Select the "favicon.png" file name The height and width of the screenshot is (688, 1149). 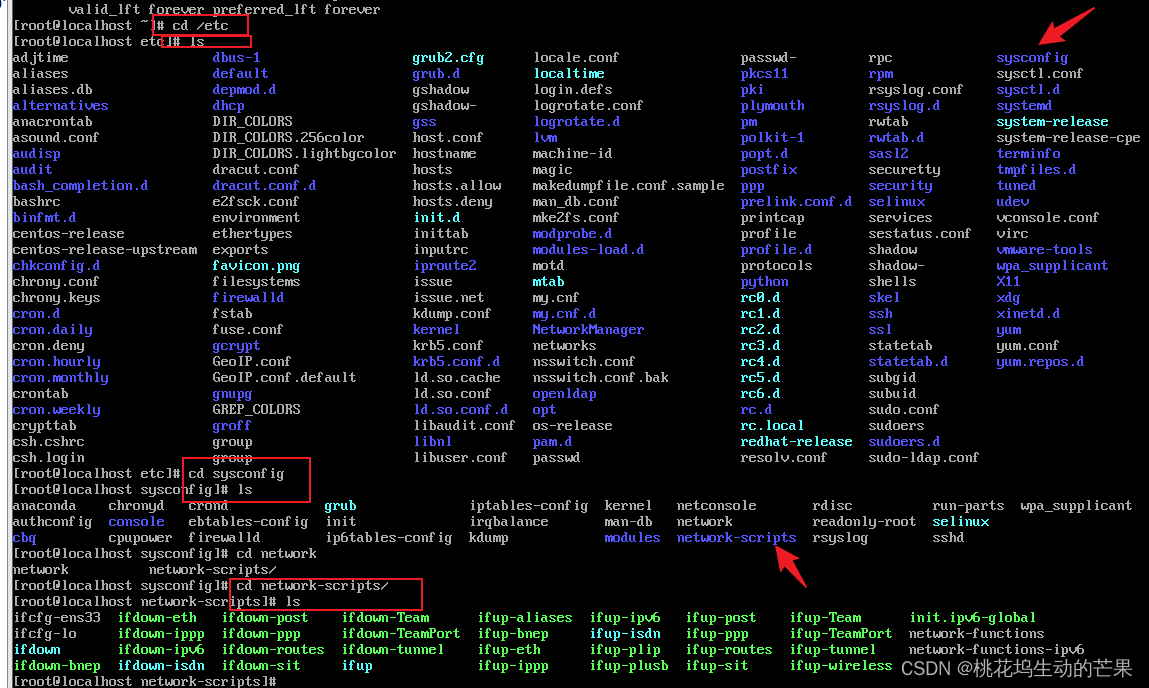(x=256, y=266)
